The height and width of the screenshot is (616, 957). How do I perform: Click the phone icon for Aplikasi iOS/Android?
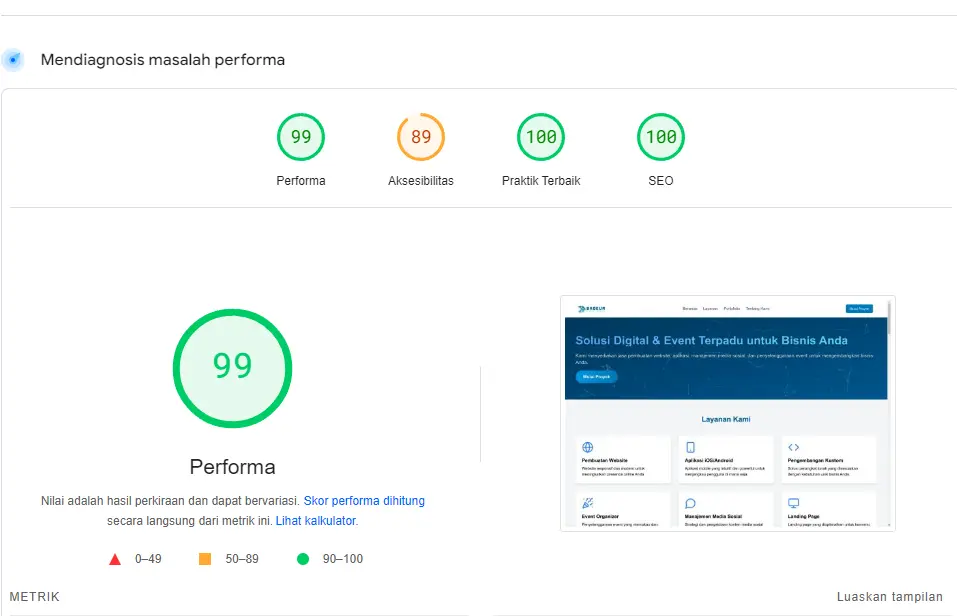pyautogui.click(x=690, y=447)
